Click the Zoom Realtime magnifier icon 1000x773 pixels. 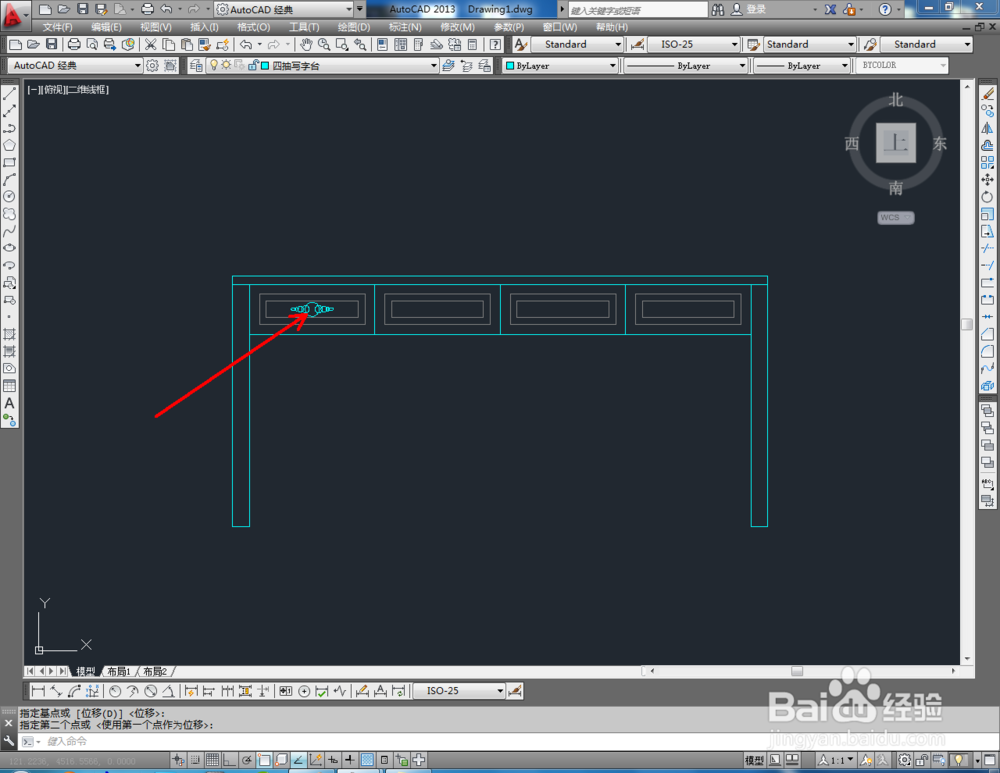point(324,44)
